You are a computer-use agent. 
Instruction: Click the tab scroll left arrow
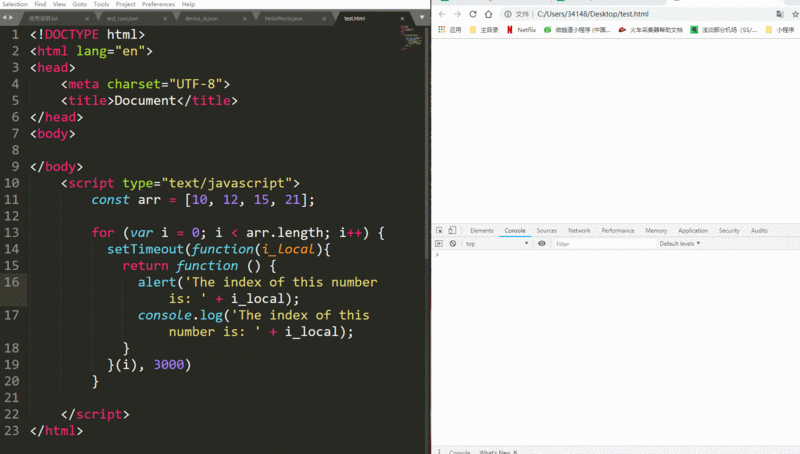point(4,18)
